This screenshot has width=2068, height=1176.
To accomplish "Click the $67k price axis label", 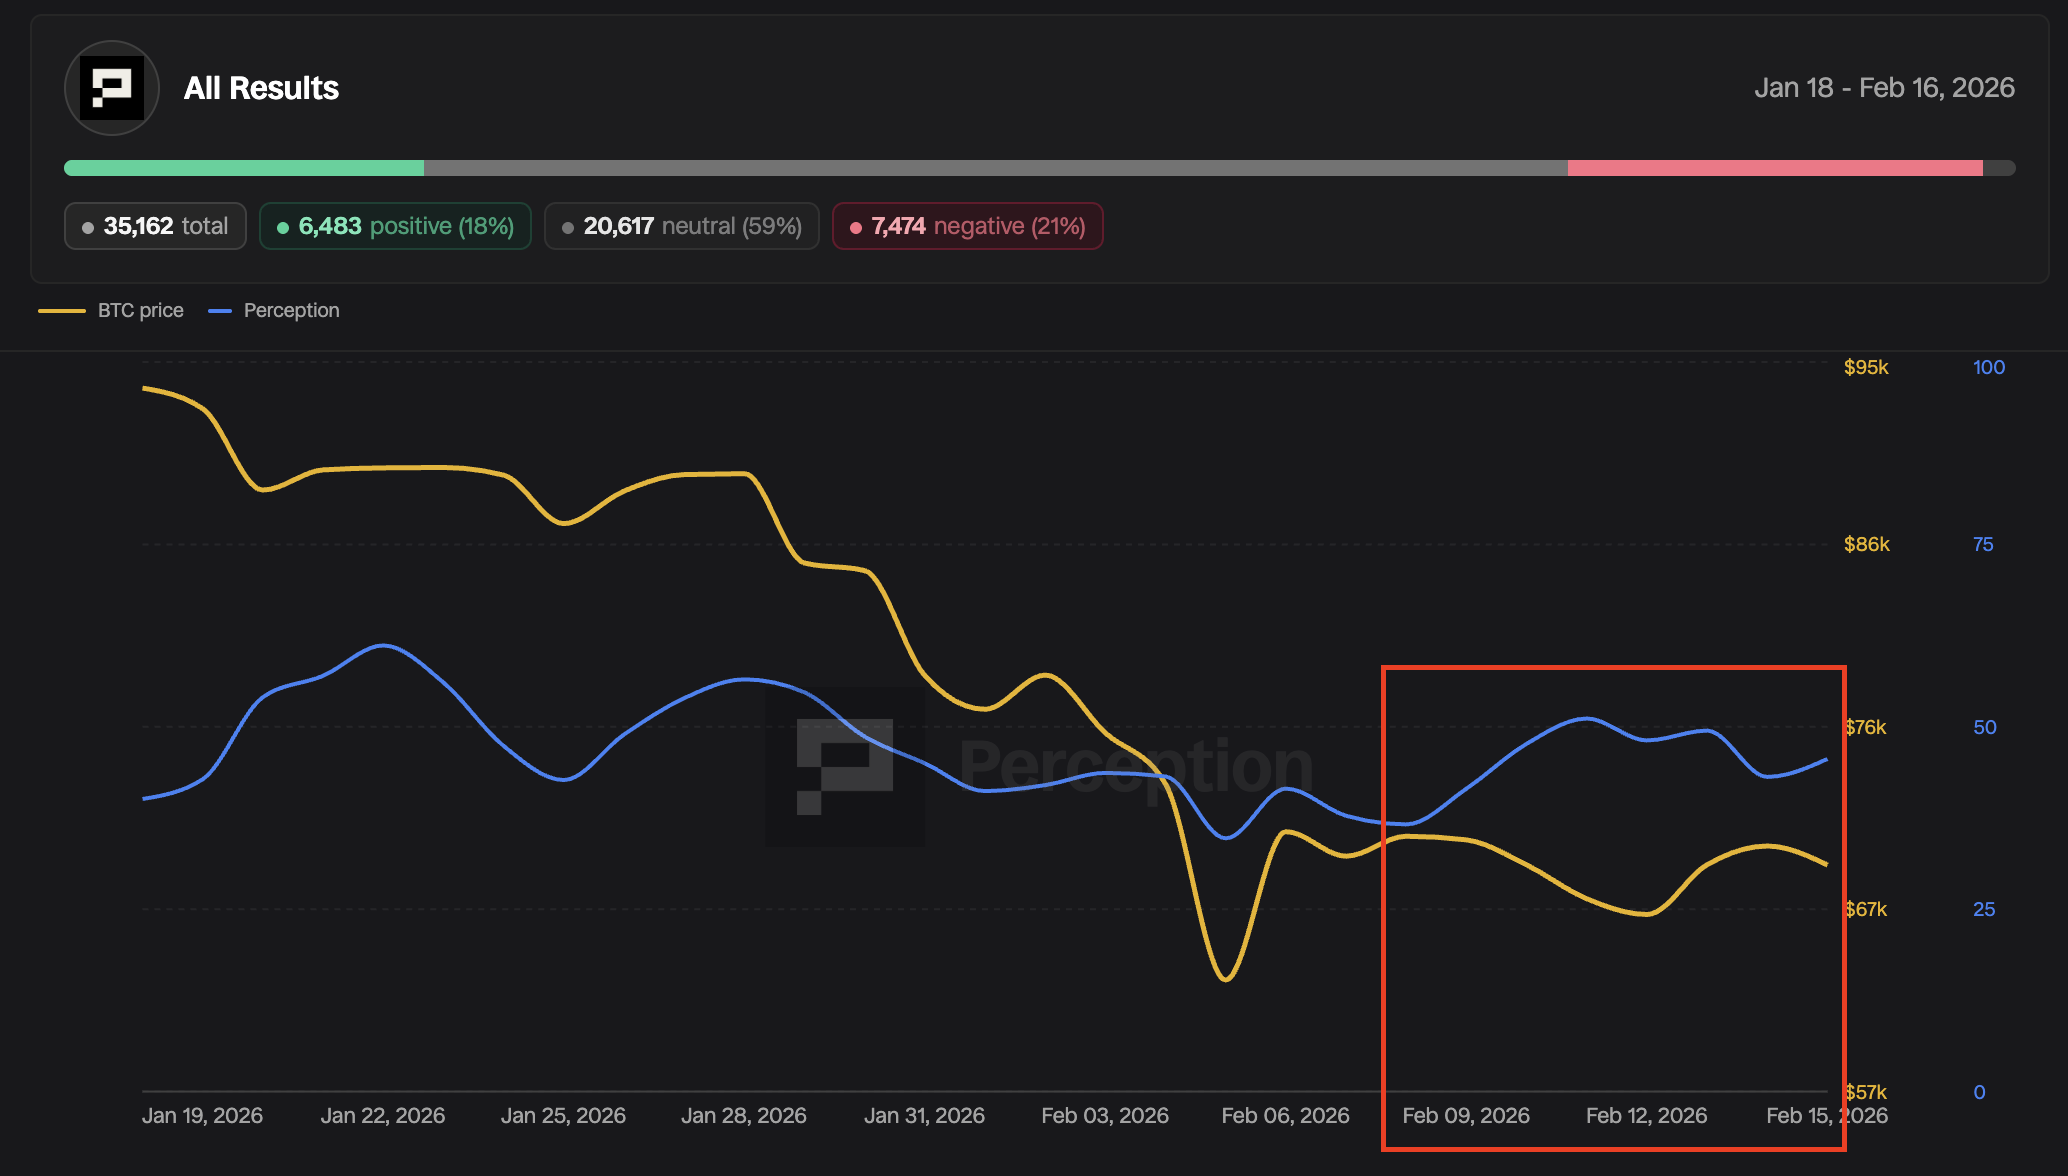I will 1866,909.
